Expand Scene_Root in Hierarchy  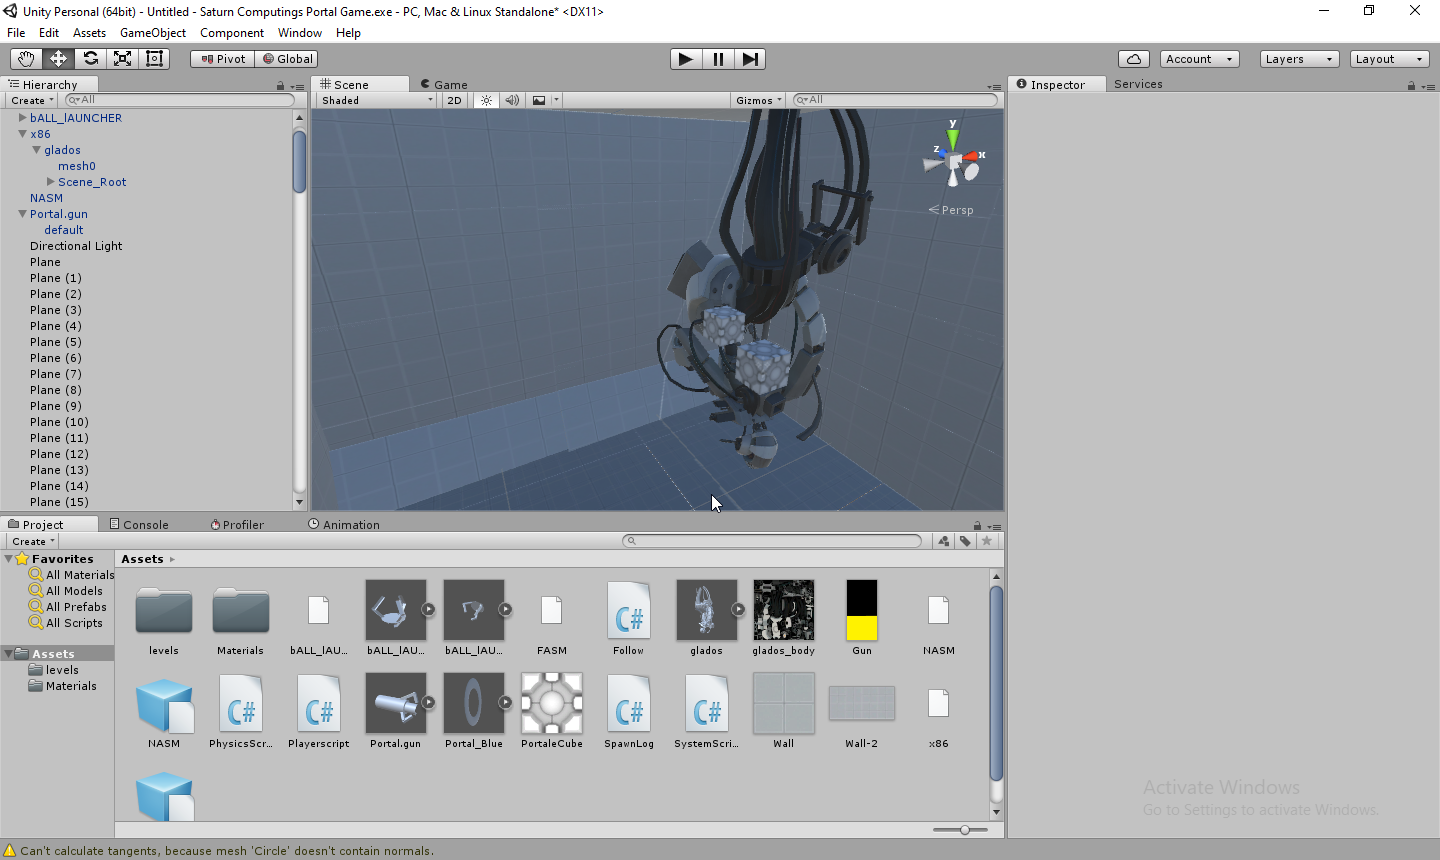pos(50,182)
